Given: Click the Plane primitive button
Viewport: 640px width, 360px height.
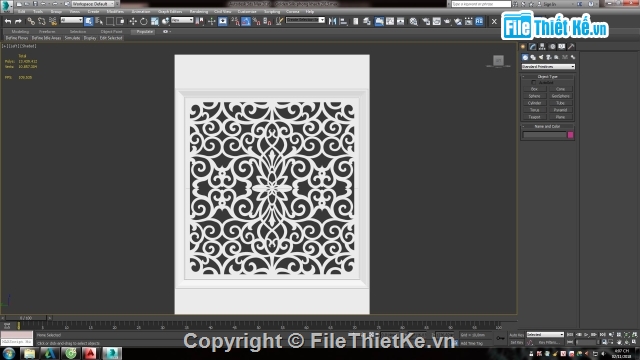Looking at the screenshot, I should (x=560, y=117).
